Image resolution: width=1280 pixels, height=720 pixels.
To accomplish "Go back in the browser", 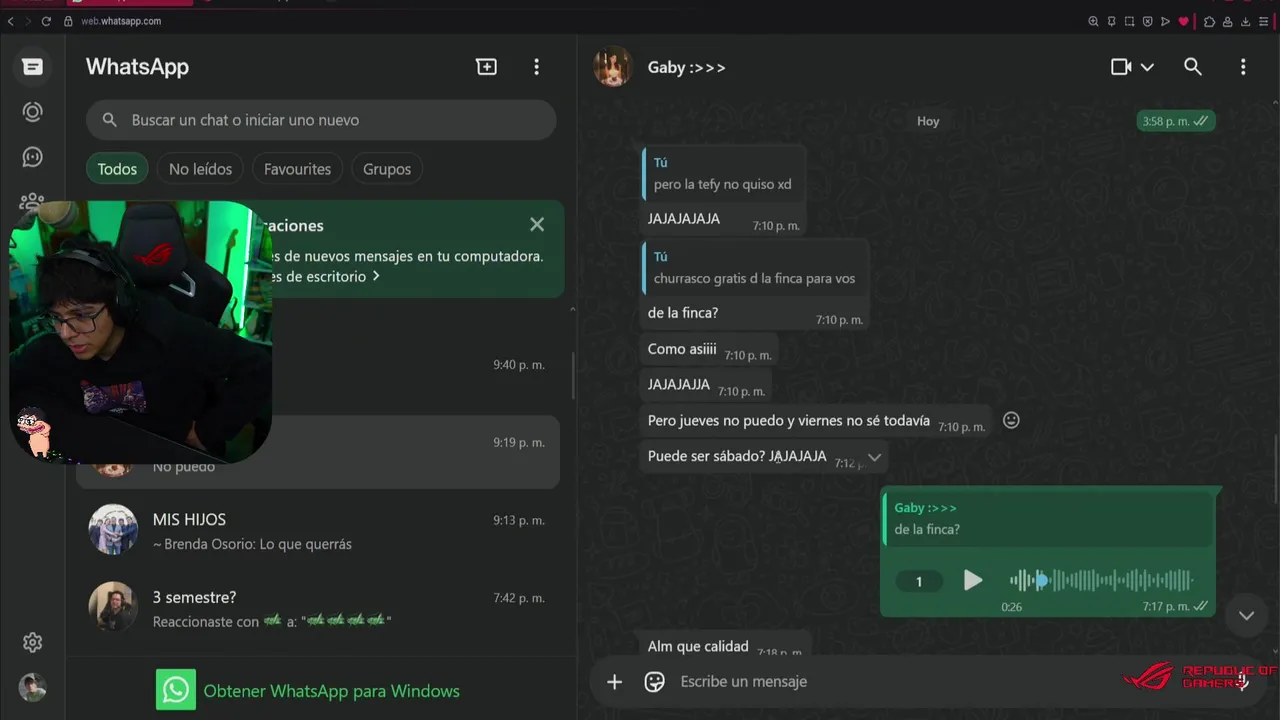I will (x=10, y=21).
